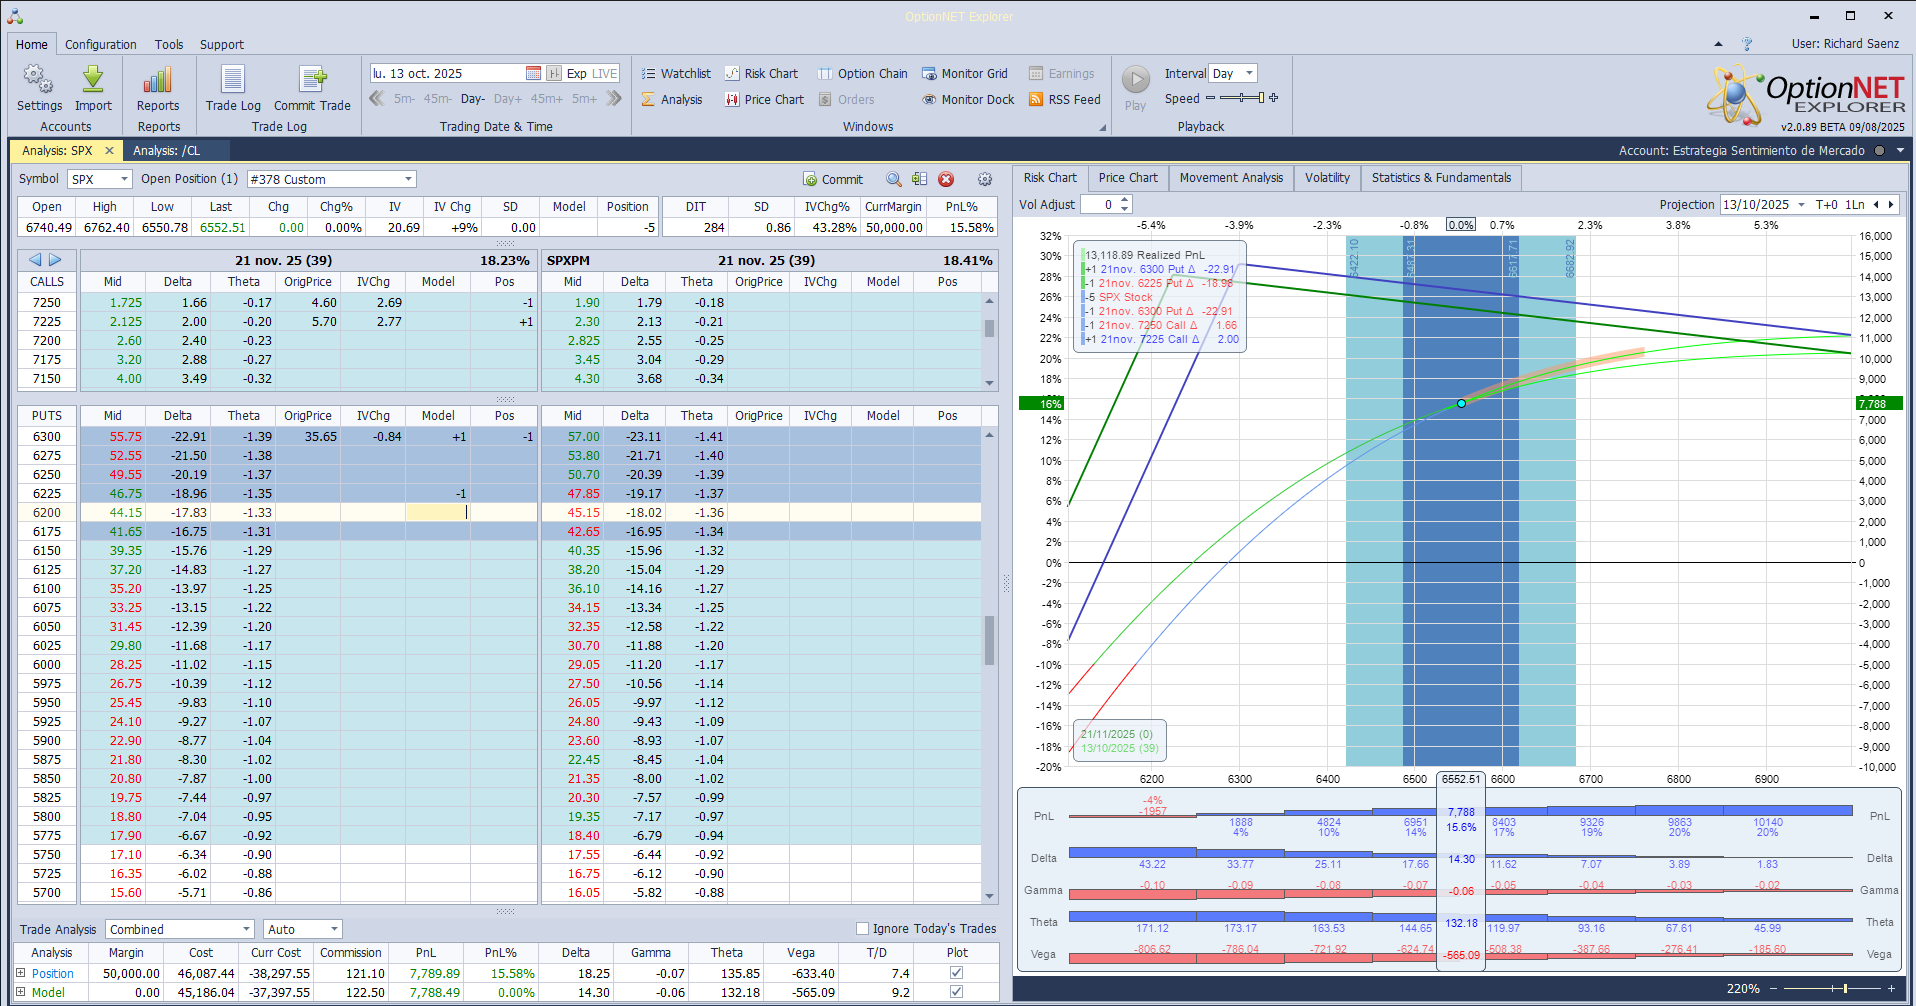This screenshot has height=1006, width=1916.
Task: Expand the Model row in analysis table
Action: pos(21,992)
